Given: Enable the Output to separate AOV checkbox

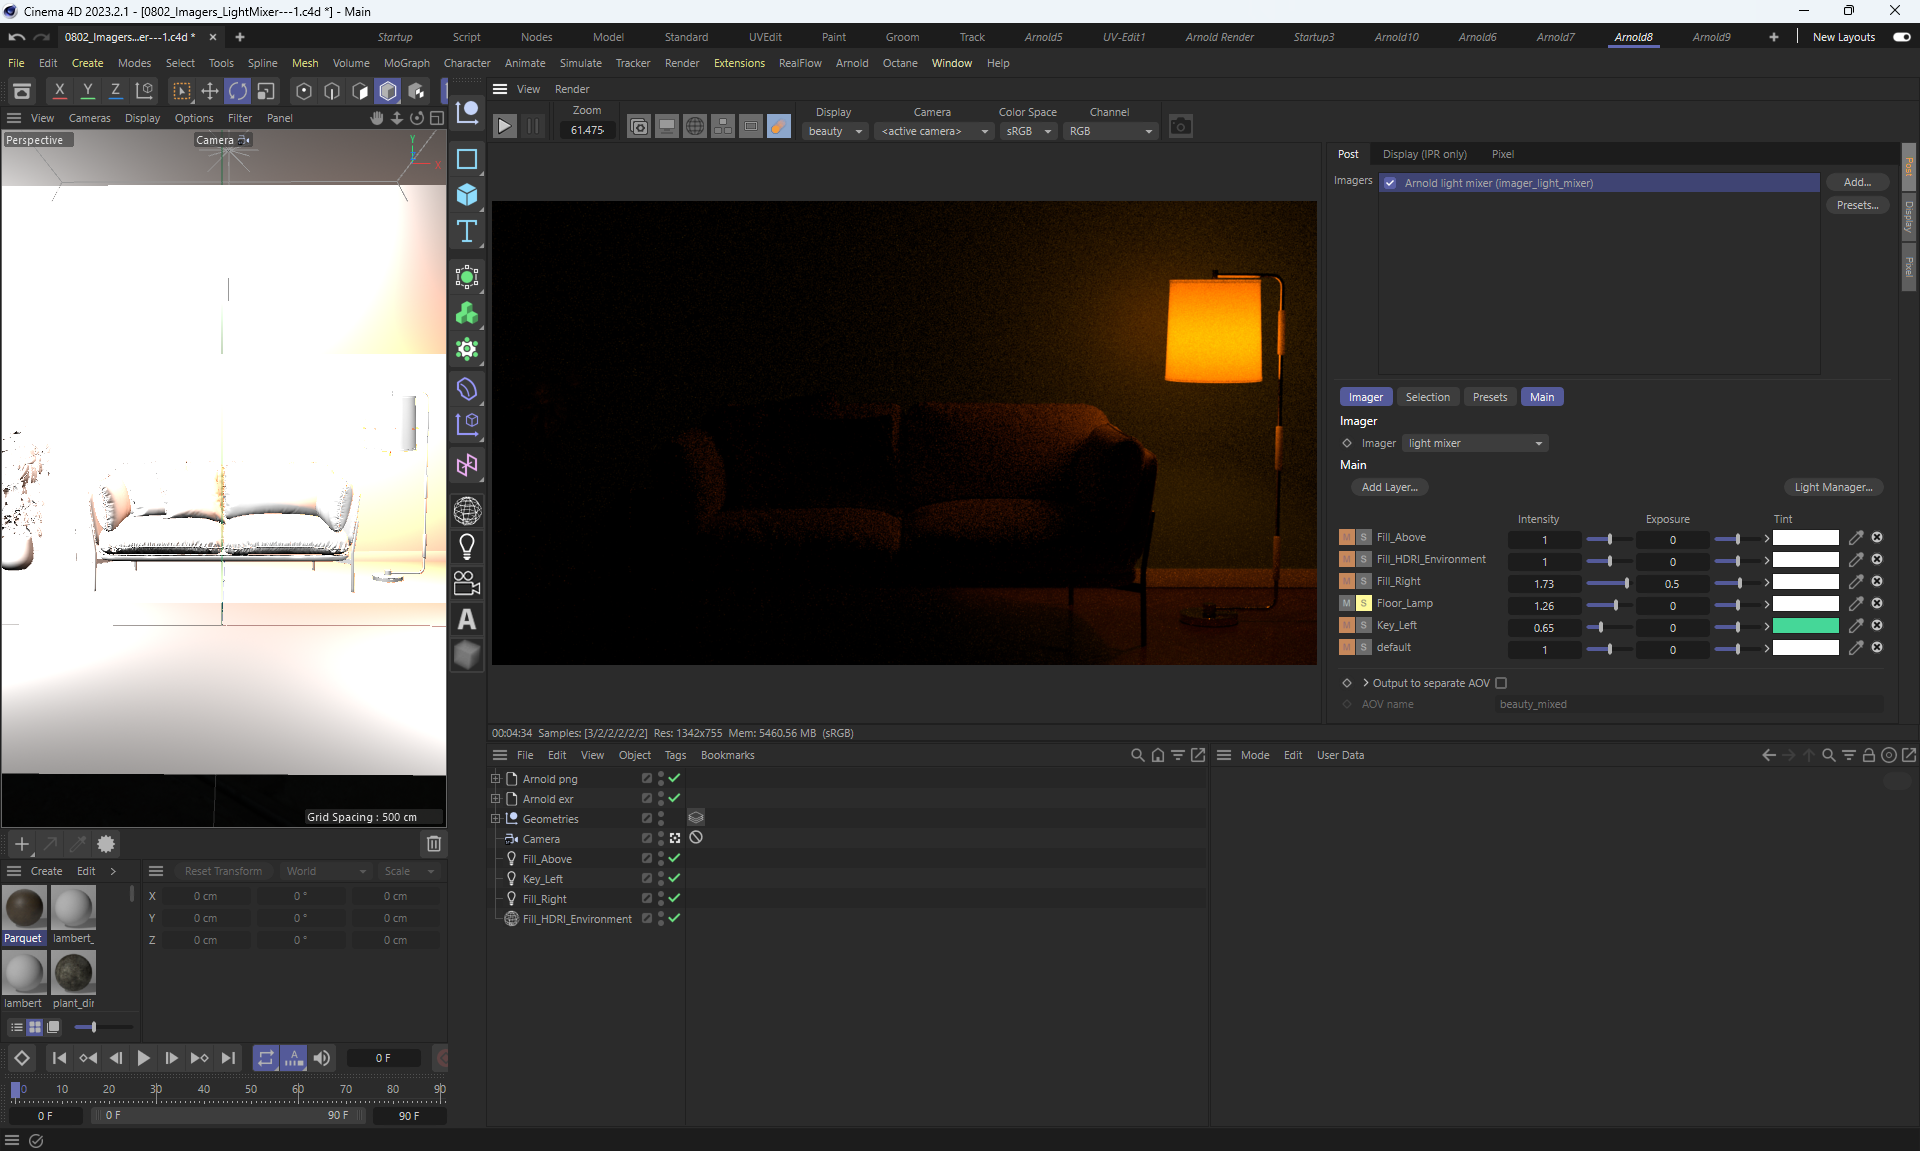Looking at the screenshot, I should click(x=1501, y=683).
